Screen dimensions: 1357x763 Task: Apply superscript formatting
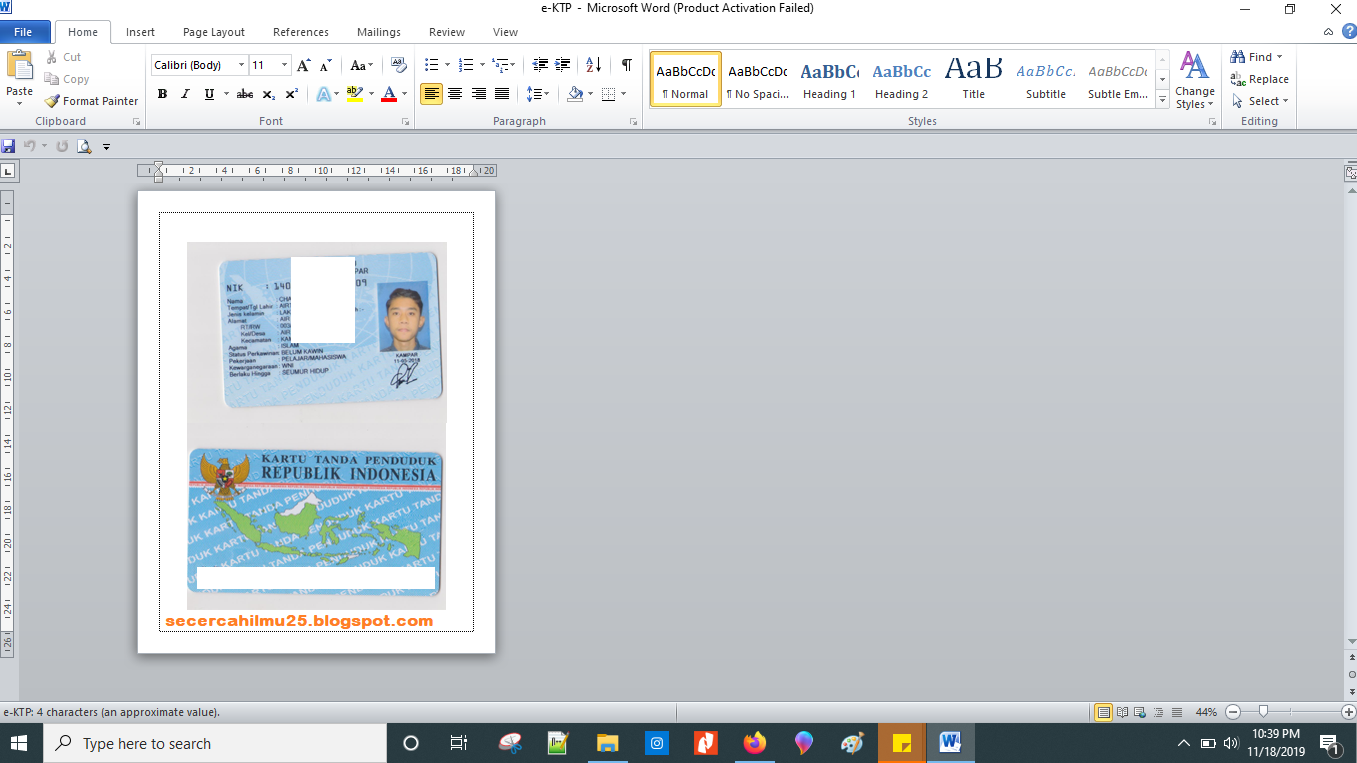291,94
